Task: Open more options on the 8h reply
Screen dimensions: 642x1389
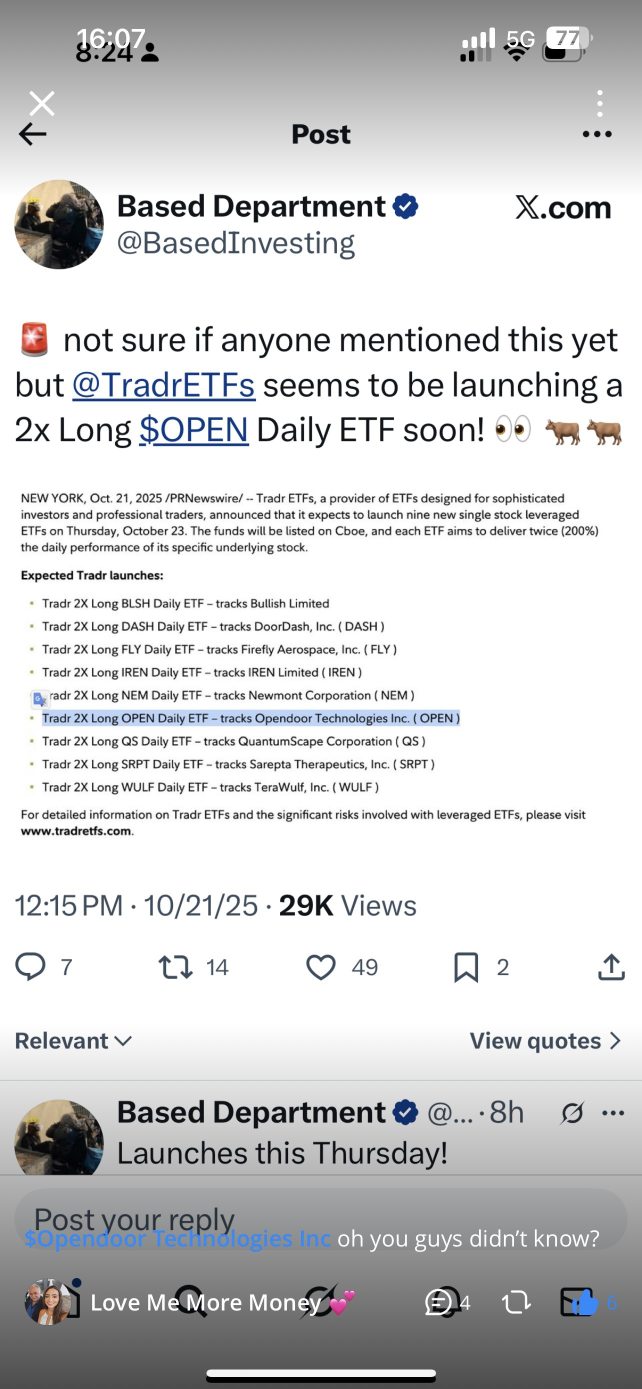Action: click(612, 1113)
